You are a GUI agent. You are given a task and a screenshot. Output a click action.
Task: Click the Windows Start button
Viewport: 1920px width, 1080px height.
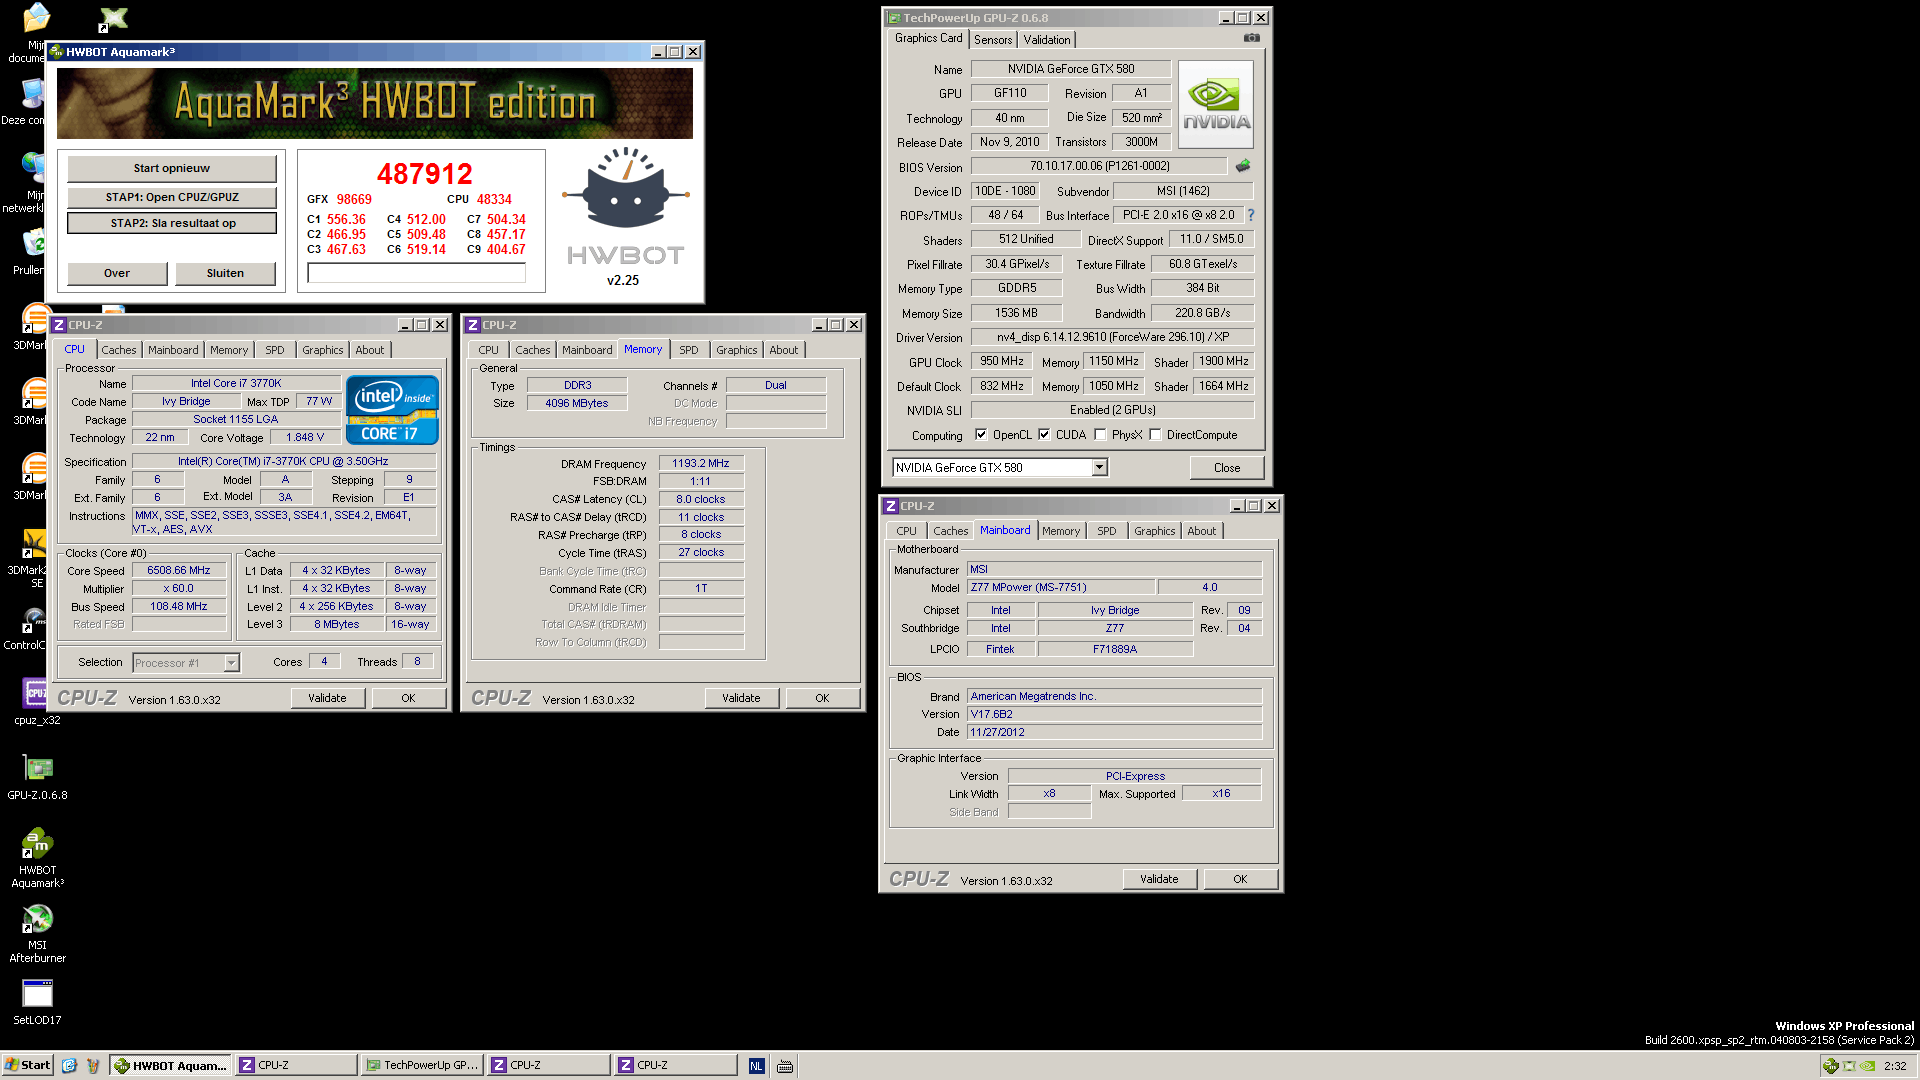28,1065
